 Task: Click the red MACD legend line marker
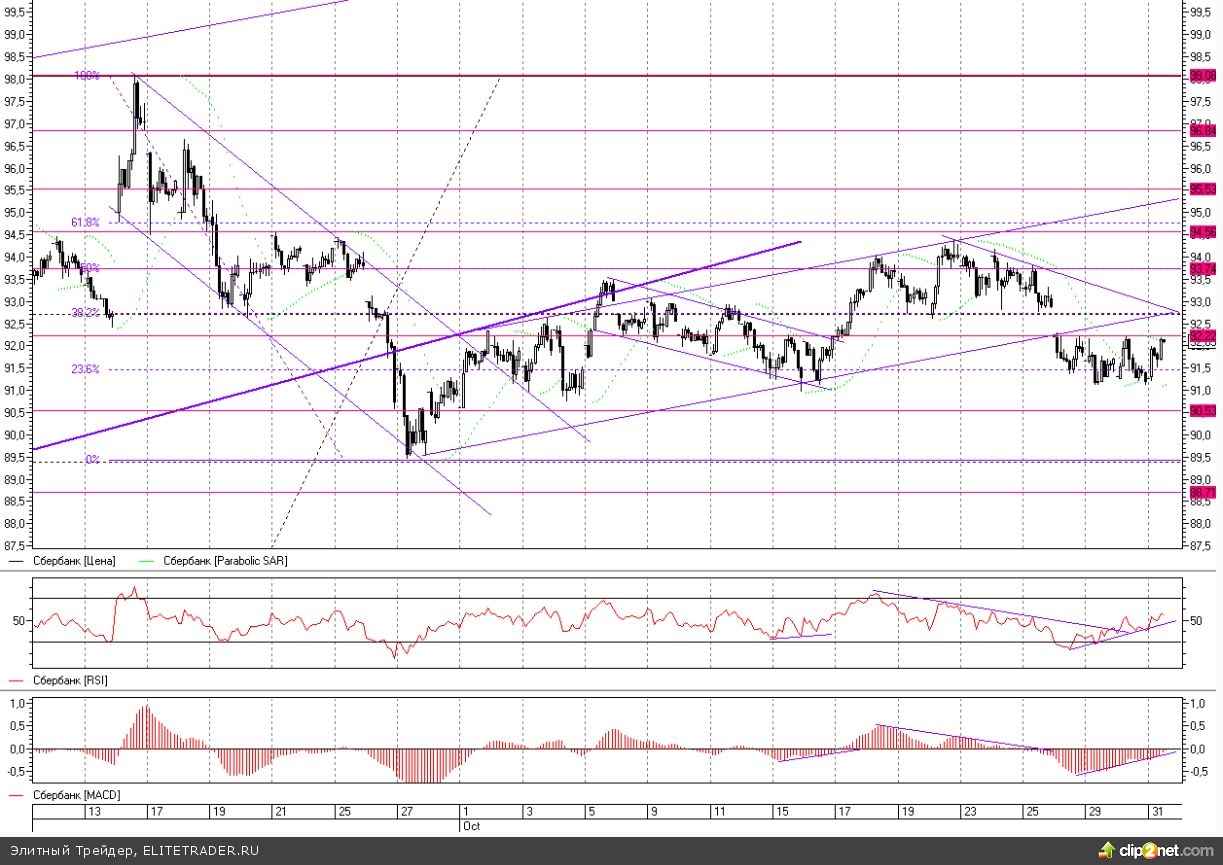click(x=16, y=795)
